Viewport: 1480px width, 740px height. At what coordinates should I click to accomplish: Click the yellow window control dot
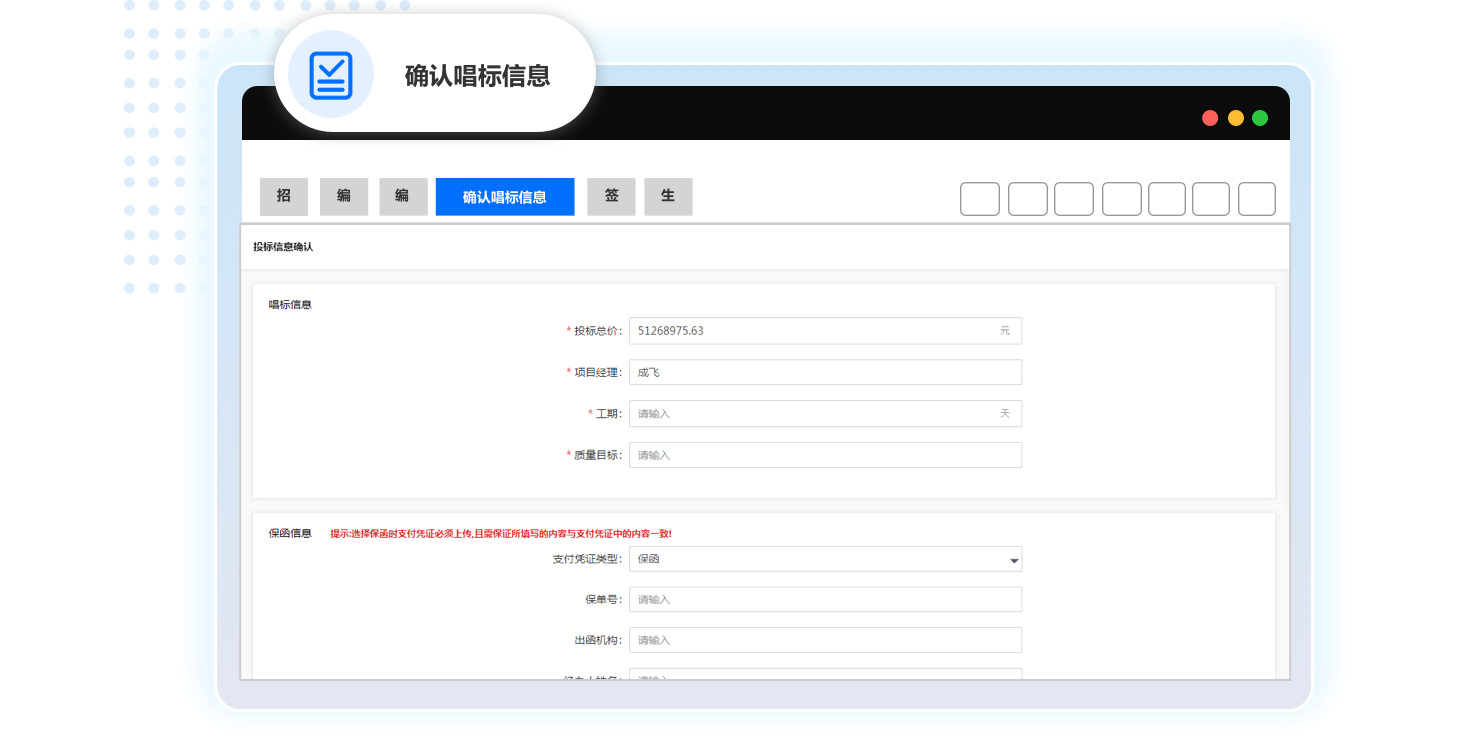[1235, 118]
